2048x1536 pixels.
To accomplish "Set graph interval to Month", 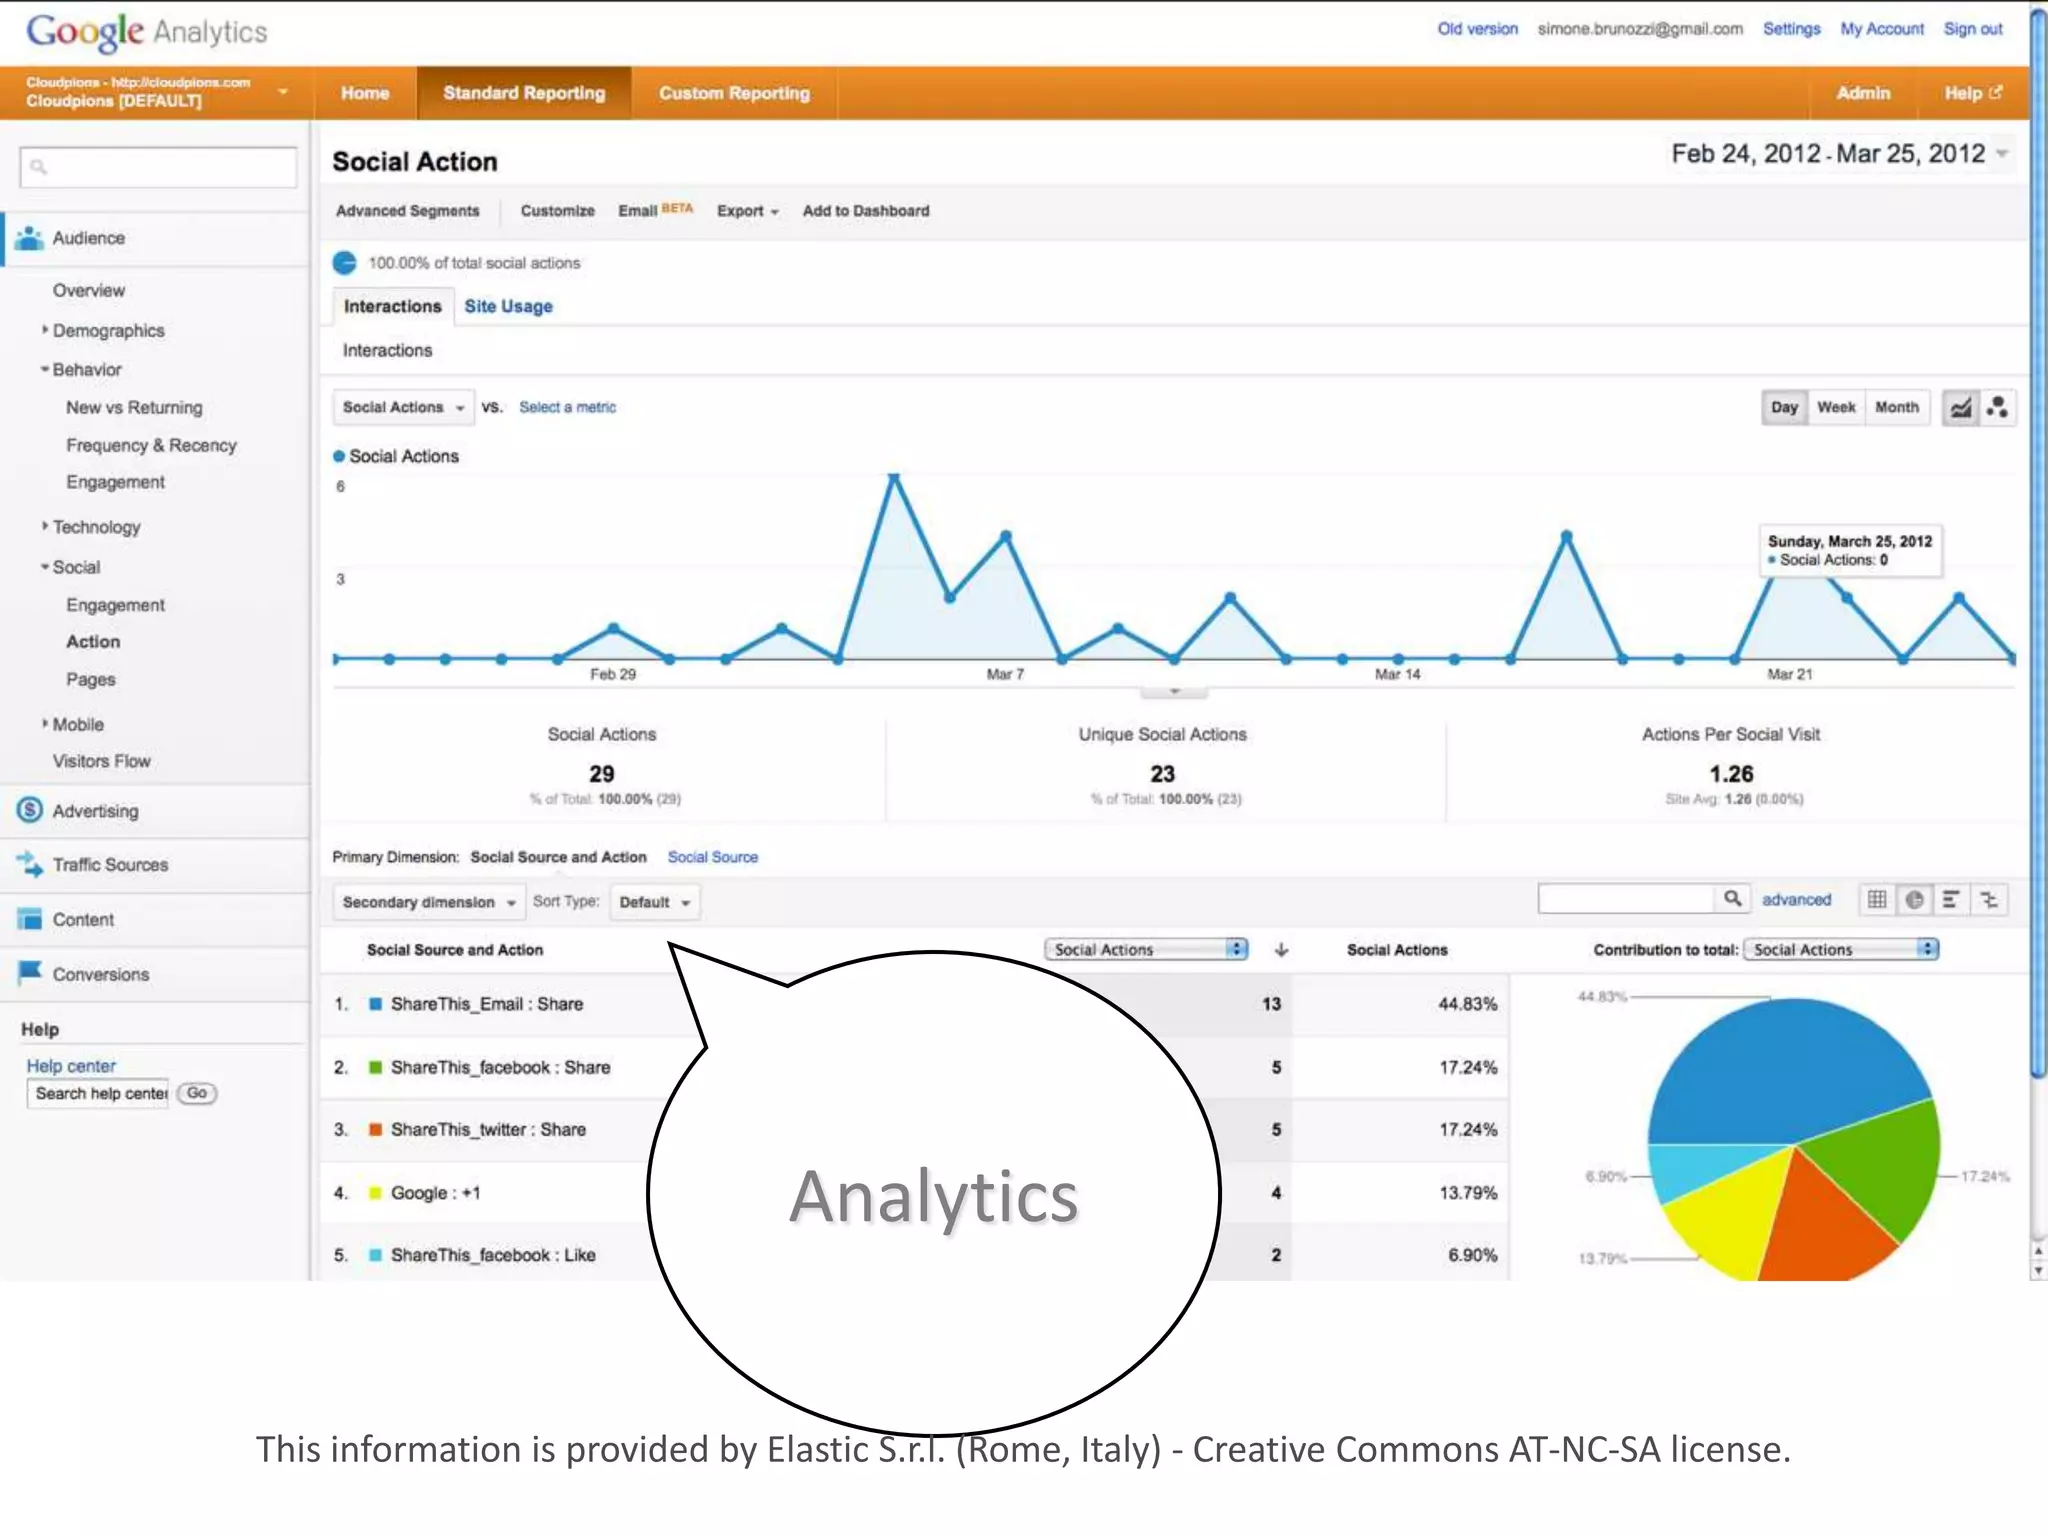I will tap(1897, 407).
